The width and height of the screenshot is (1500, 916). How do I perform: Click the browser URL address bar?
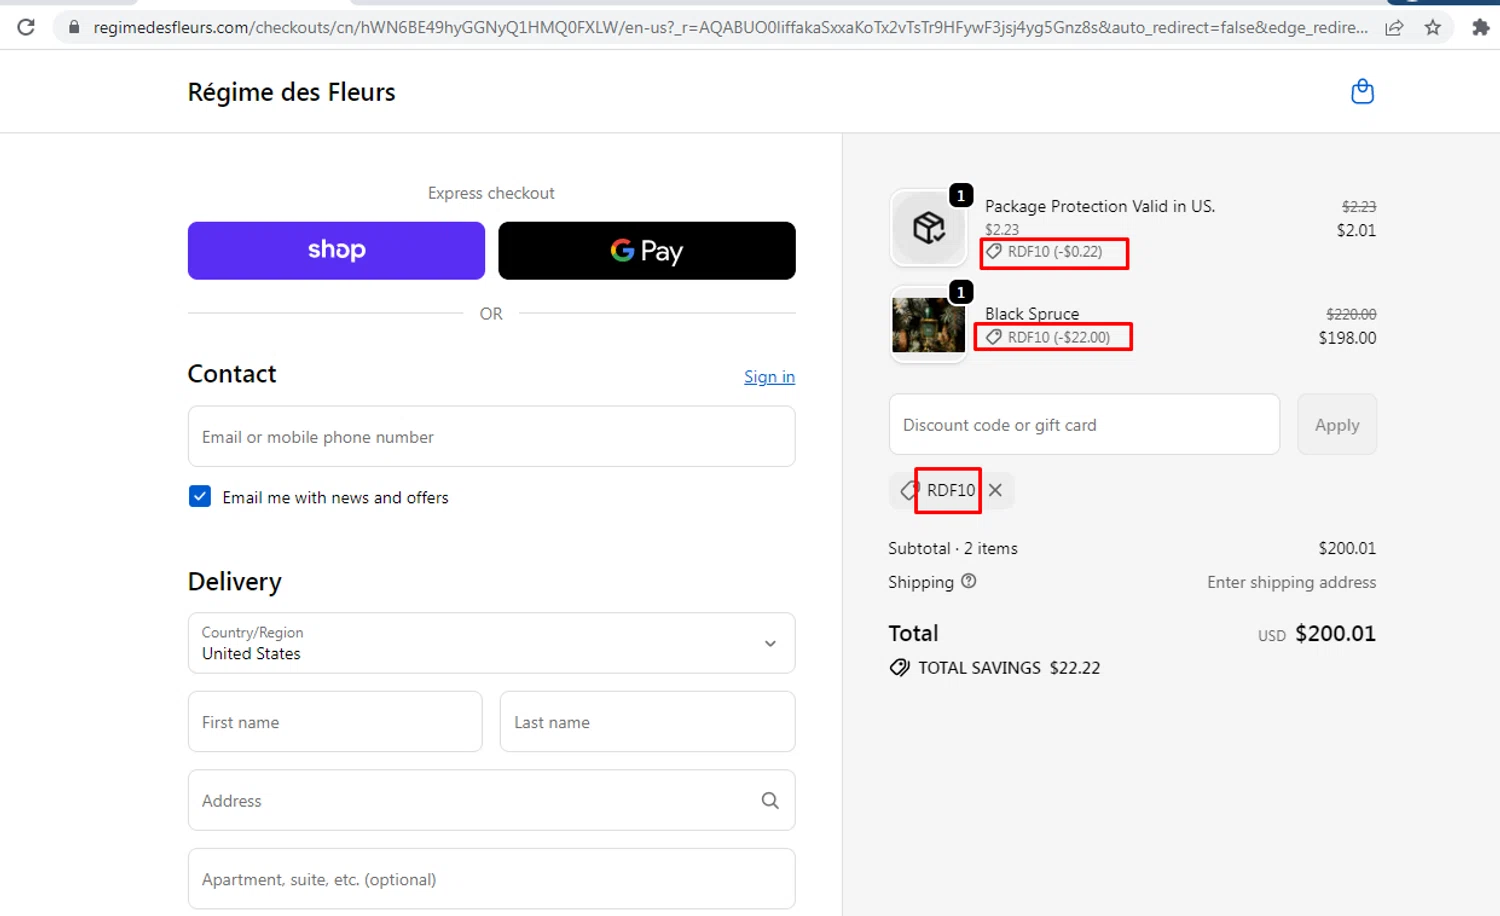coord(730,27)
